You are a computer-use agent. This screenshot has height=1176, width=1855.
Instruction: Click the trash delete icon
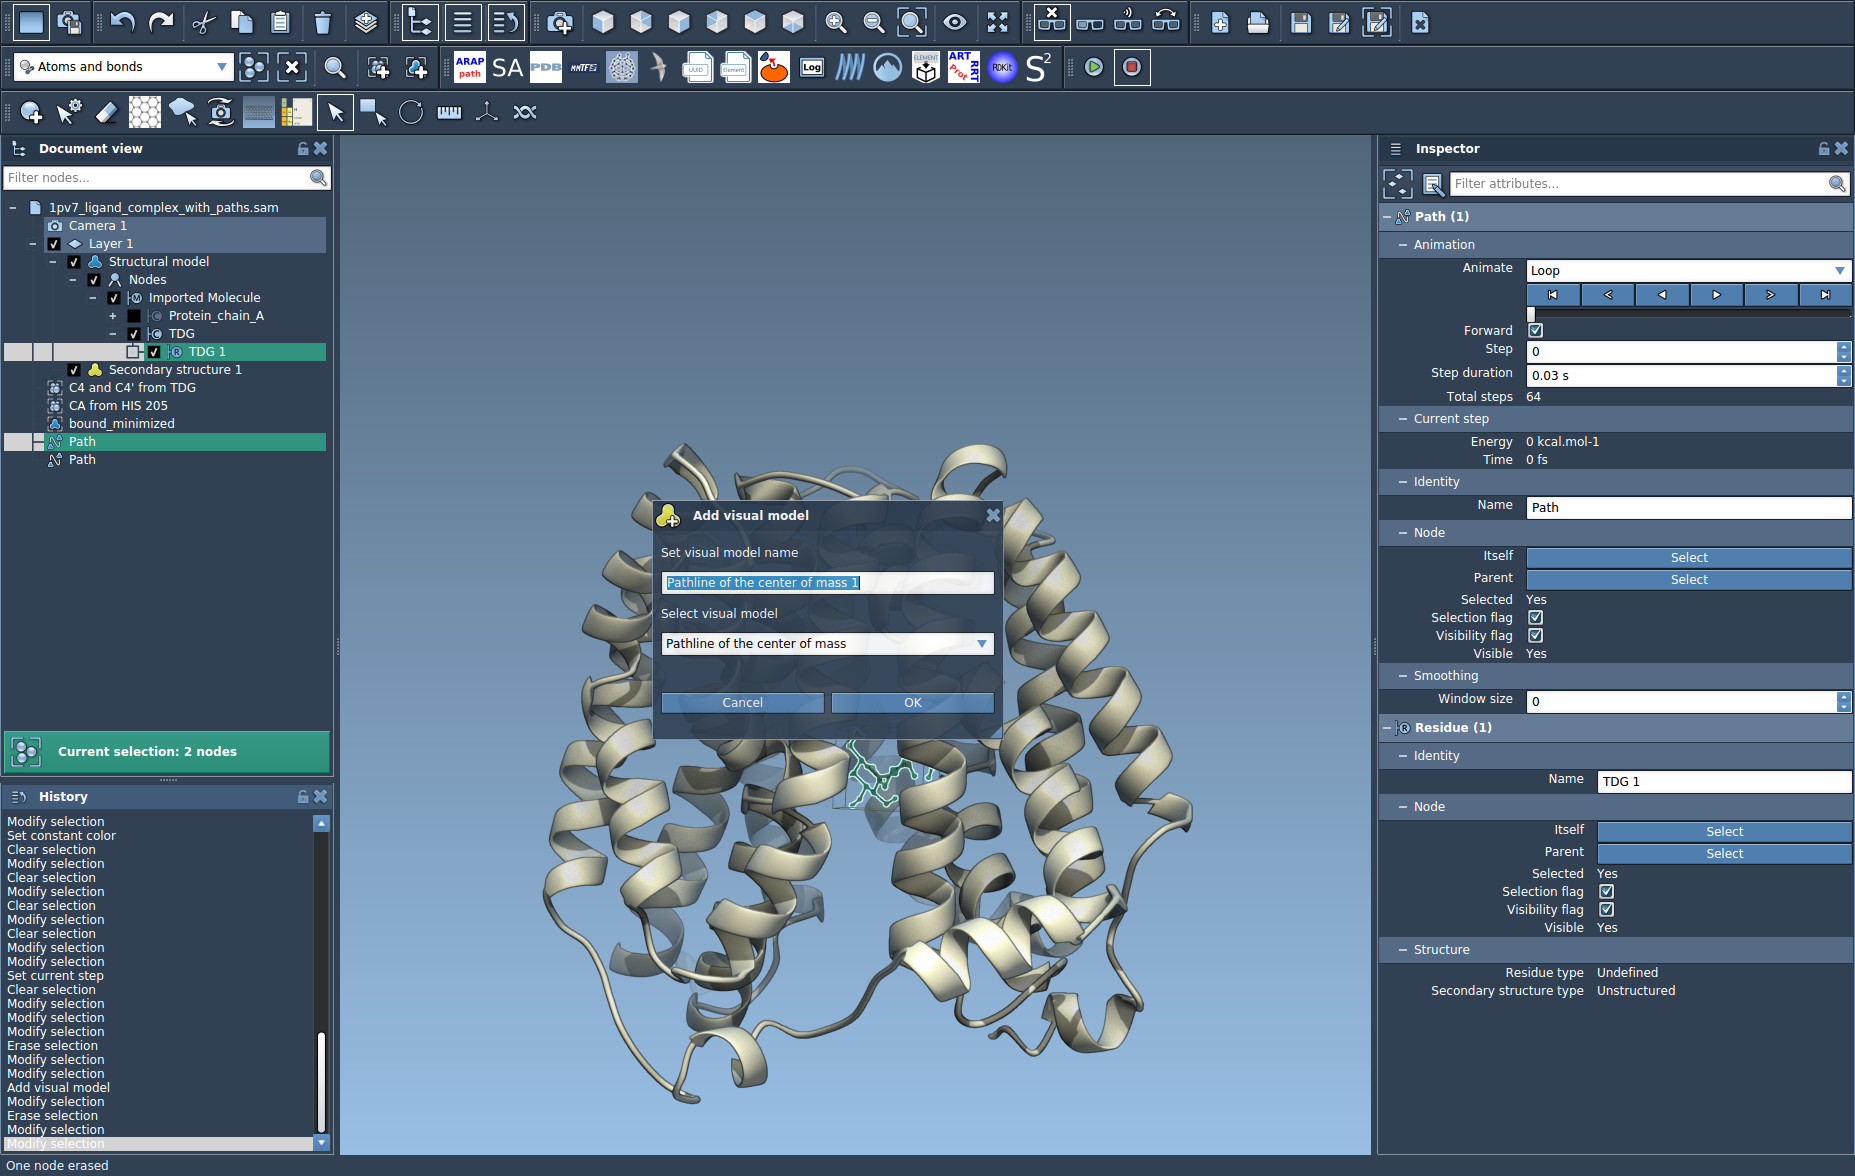pyautogui.click(x=322, y=22)
